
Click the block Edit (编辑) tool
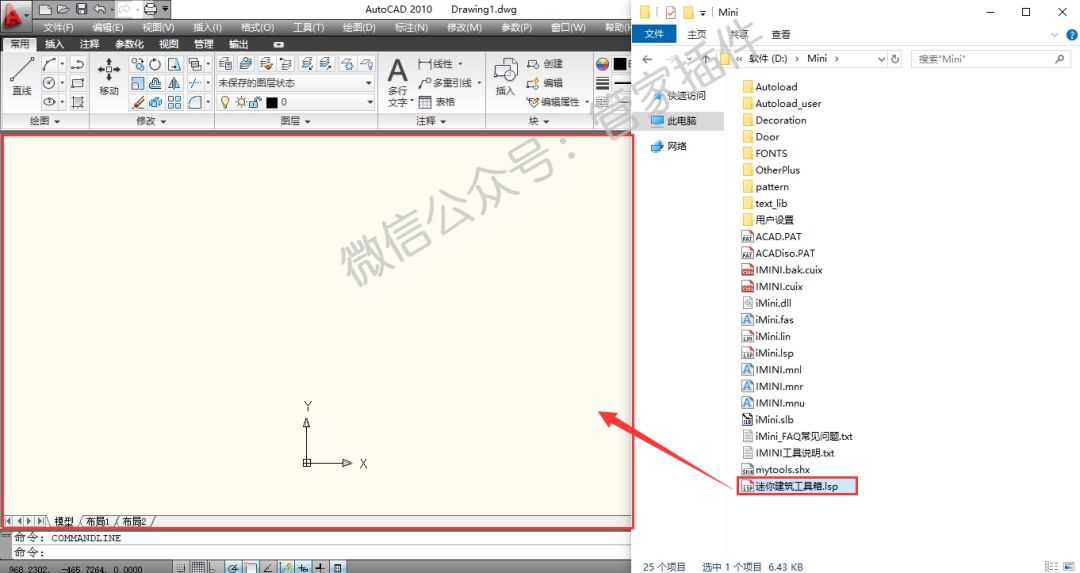(545, 83)
